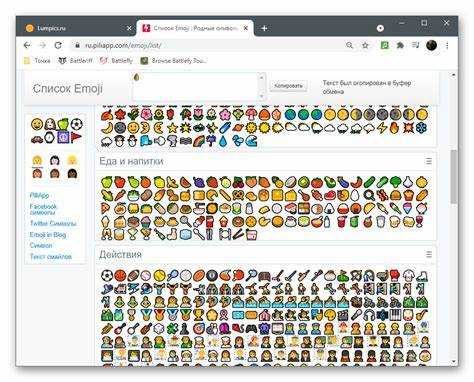Select the darkest skin tone face

point(72,173)
